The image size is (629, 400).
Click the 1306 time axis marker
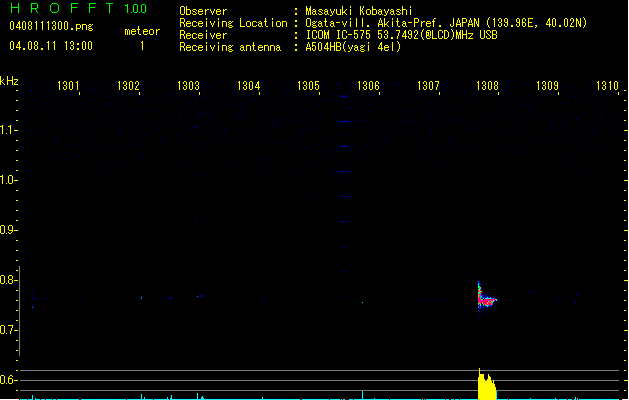point(368,85)
